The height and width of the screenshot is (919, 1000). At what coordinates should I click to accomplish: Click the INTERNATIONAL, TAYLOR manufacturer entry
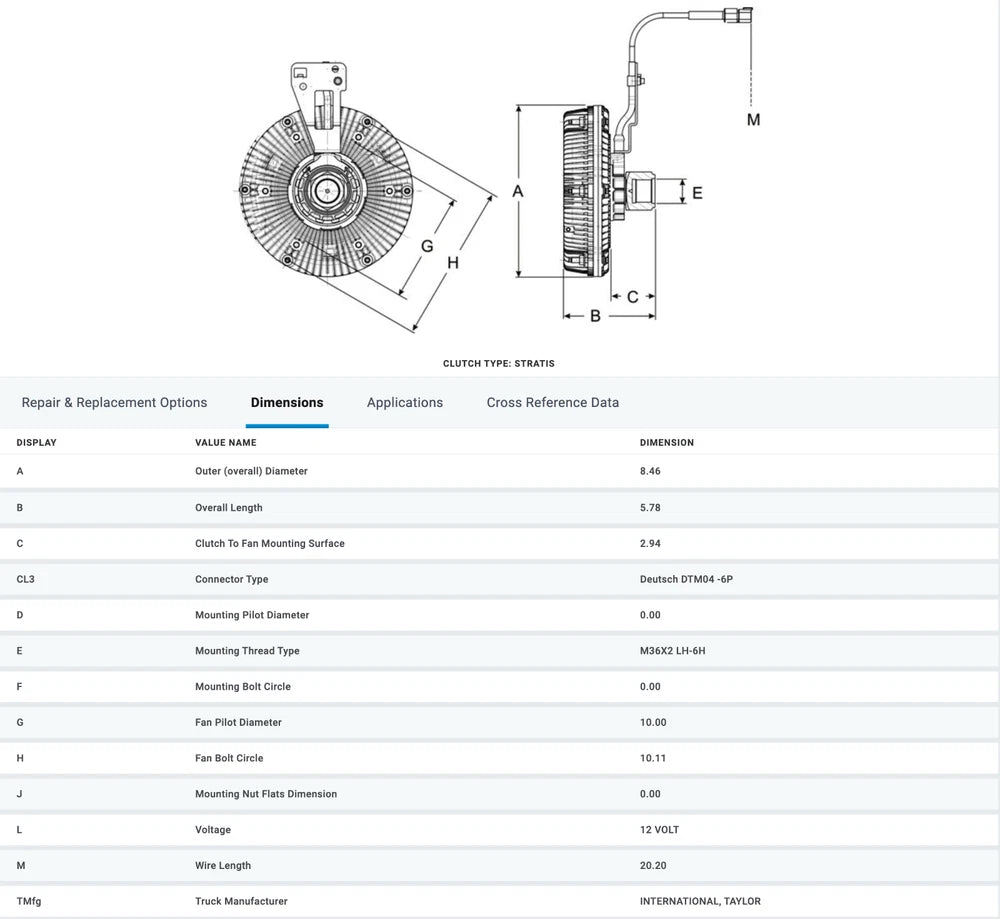[701, 901]
